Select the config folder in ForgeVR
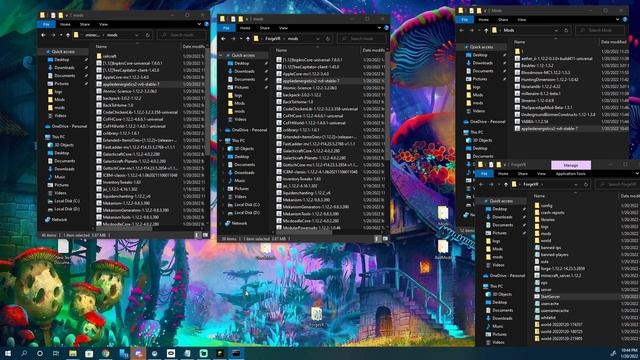Viewport: 640px width, 360px height. pyautogui.click(x=544, y=206)
